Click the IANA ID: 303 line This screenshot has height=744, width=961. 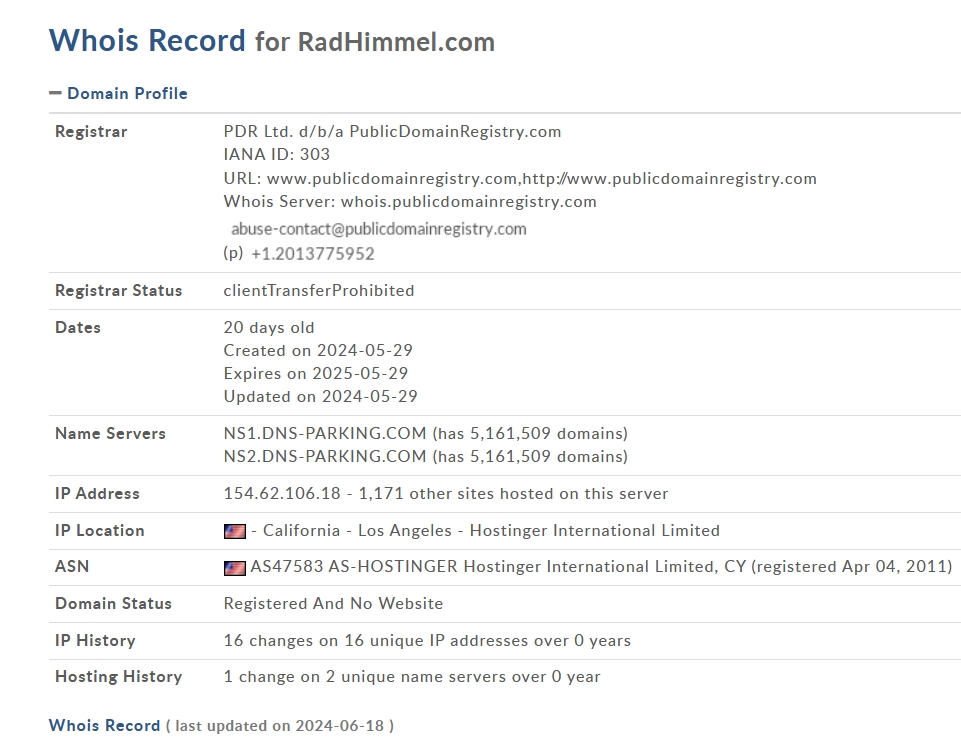[x=276, y=154]
